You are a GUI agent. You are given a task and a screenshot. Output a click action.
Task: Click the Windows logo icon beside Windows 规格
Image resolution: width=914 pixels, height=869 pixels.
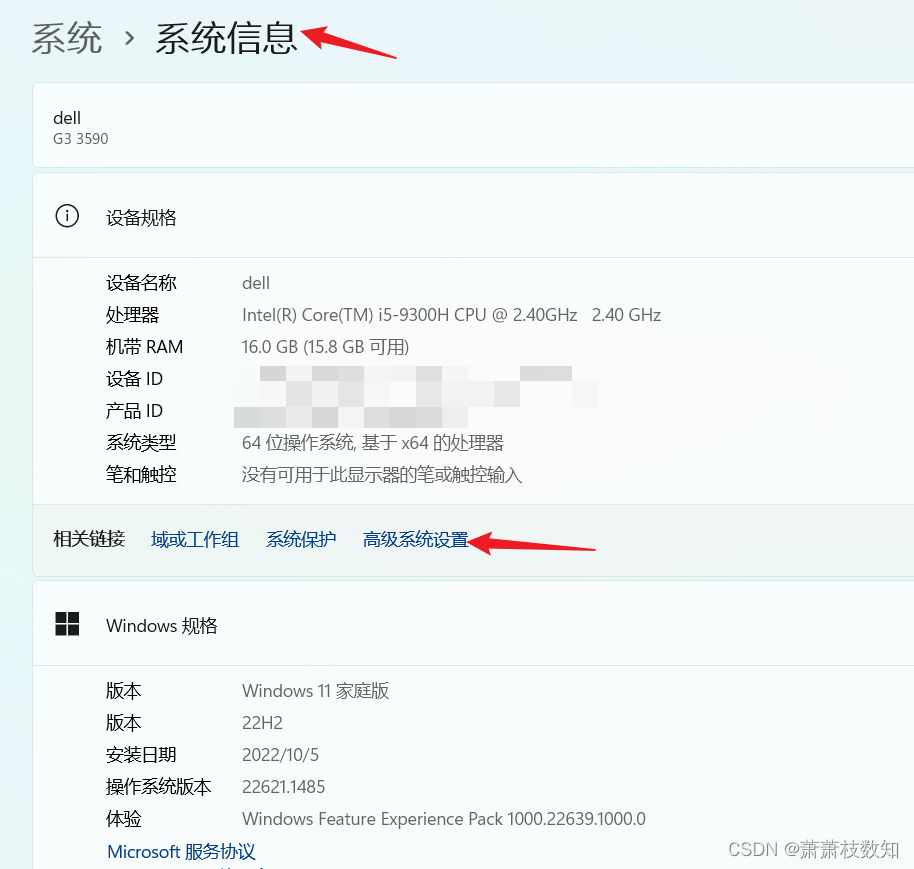pyautogui.click(x=67, y=624)
